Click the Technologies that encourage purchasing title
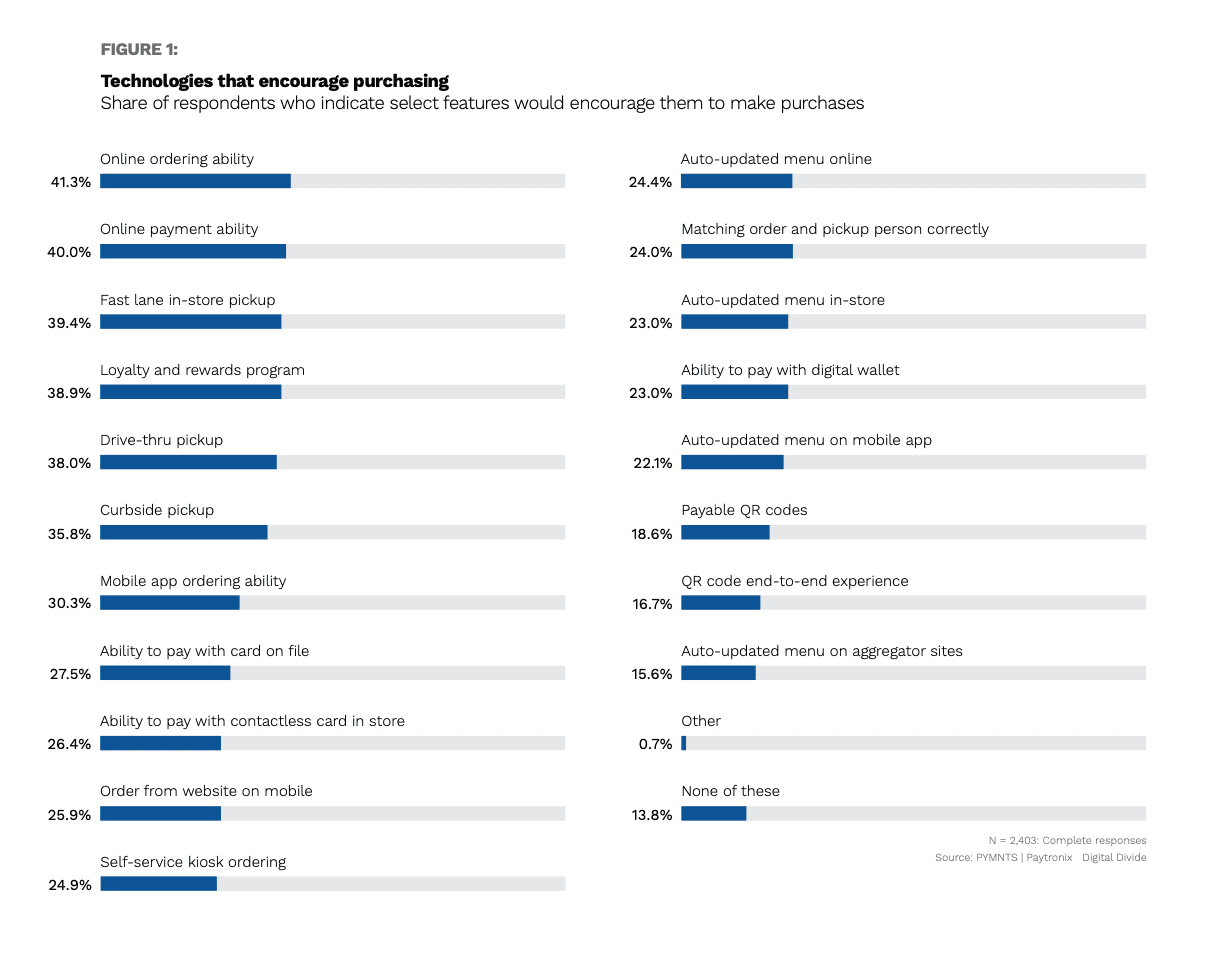The width and height of the screenshot is (1209, 953). 275,81
